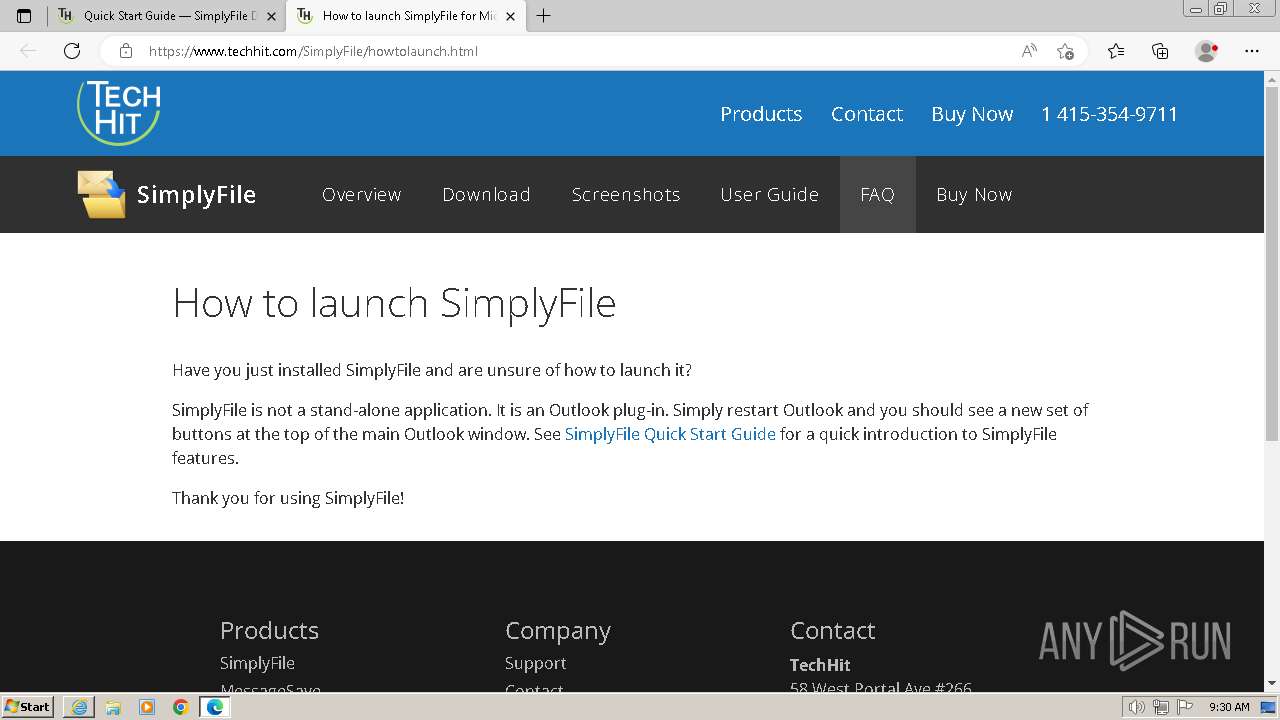Open the Screenshots page
Viewport: 1280px width, 720px height.
tap(626, 195)
